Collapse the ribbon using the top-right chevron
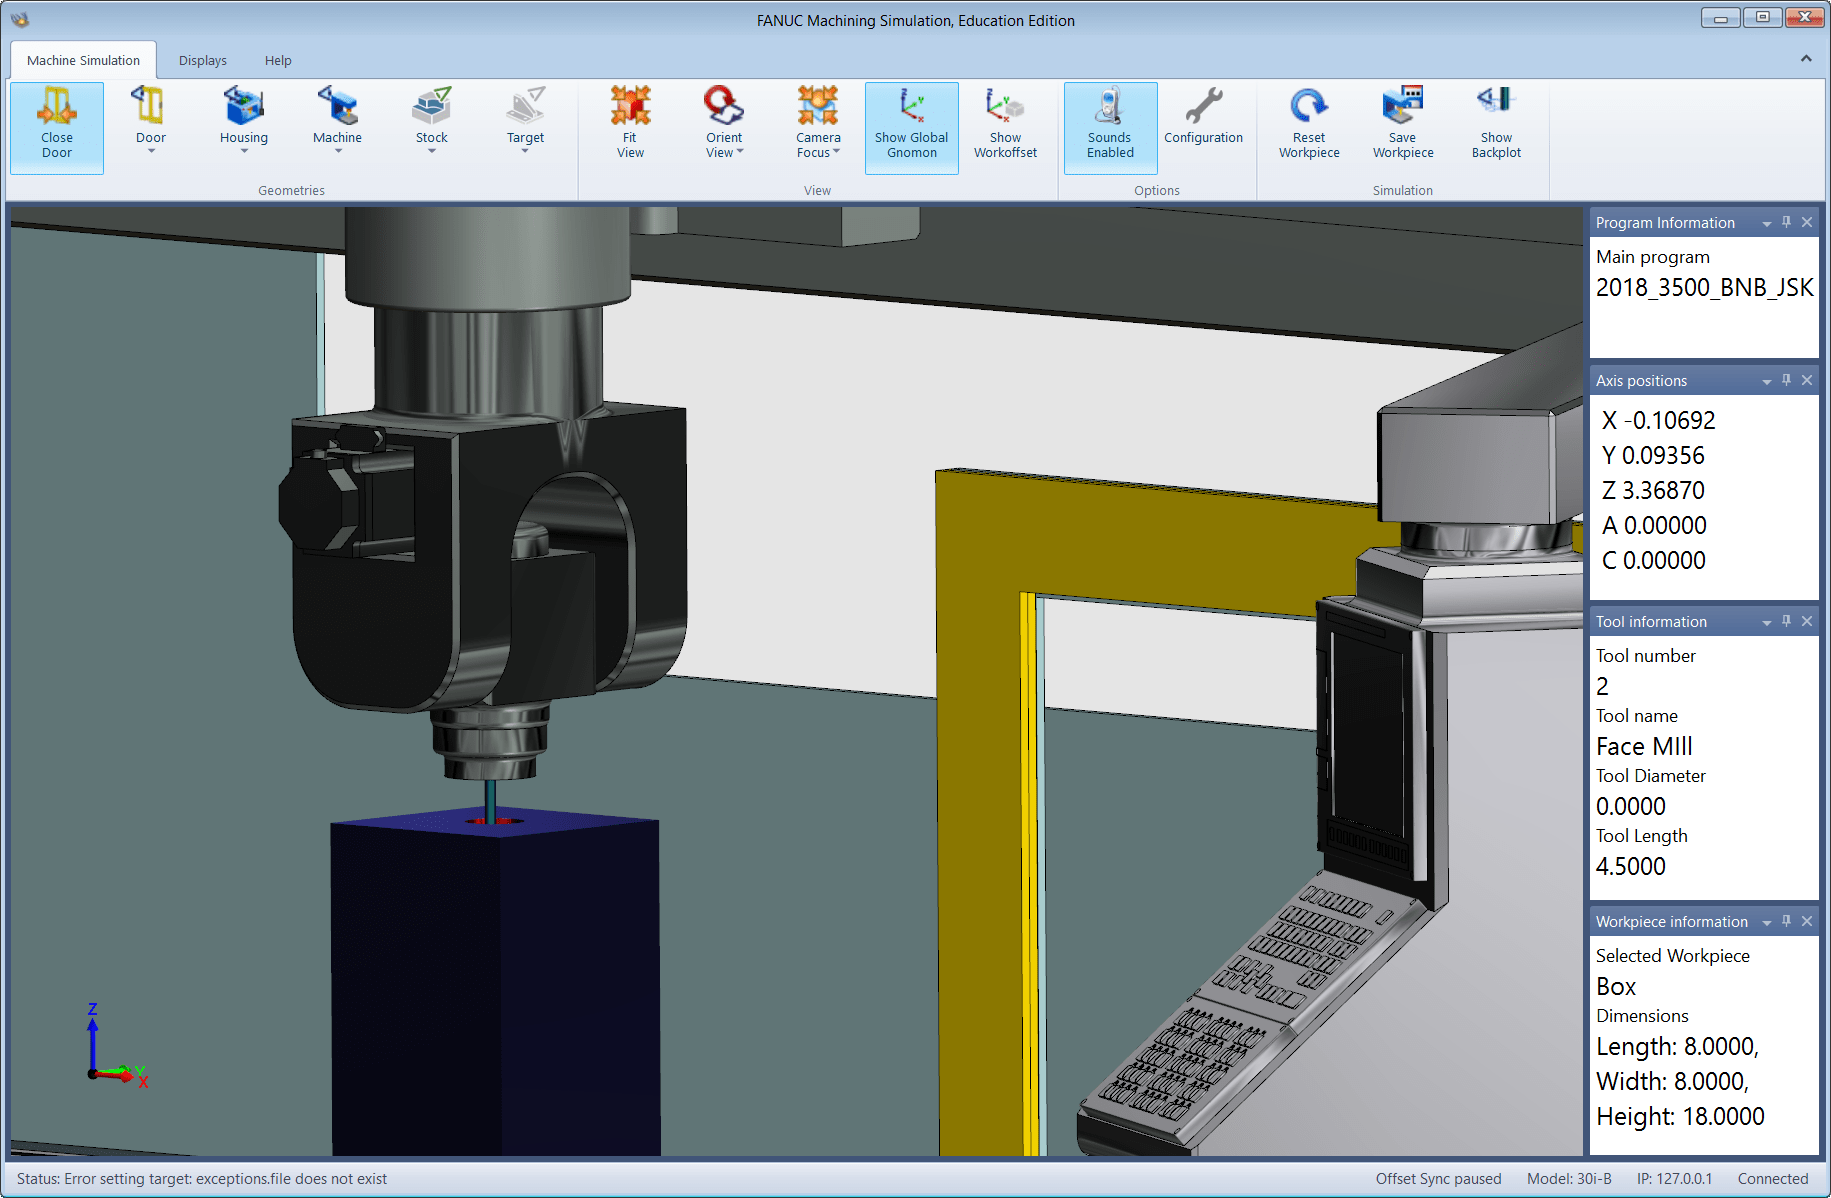This screenshot has height=1198, width=1831. (x=1806, y=59)
